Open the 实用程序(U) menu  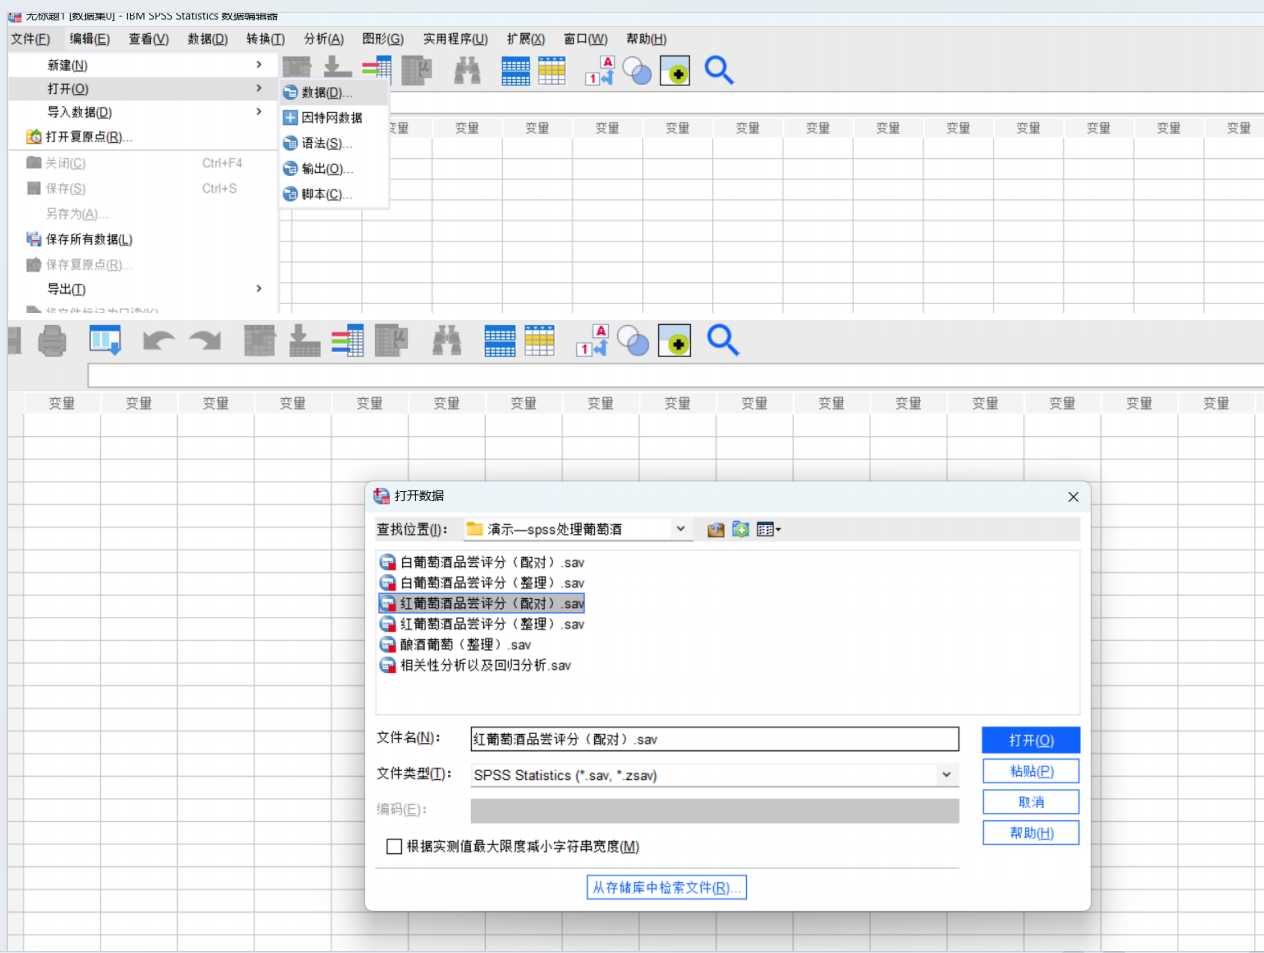pos(455,39)
